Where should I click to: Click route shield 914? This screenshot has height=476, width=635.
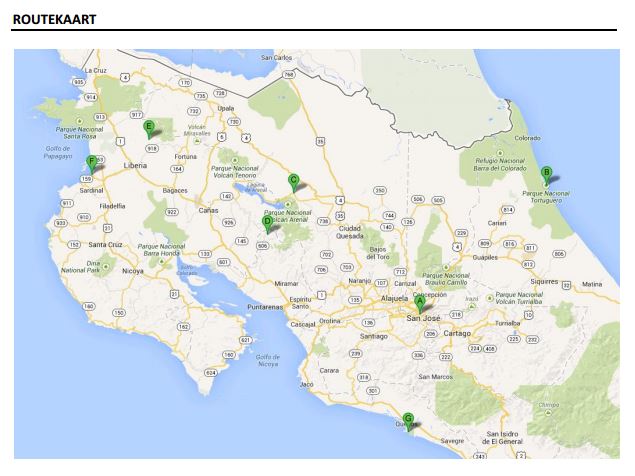(91, 97)
